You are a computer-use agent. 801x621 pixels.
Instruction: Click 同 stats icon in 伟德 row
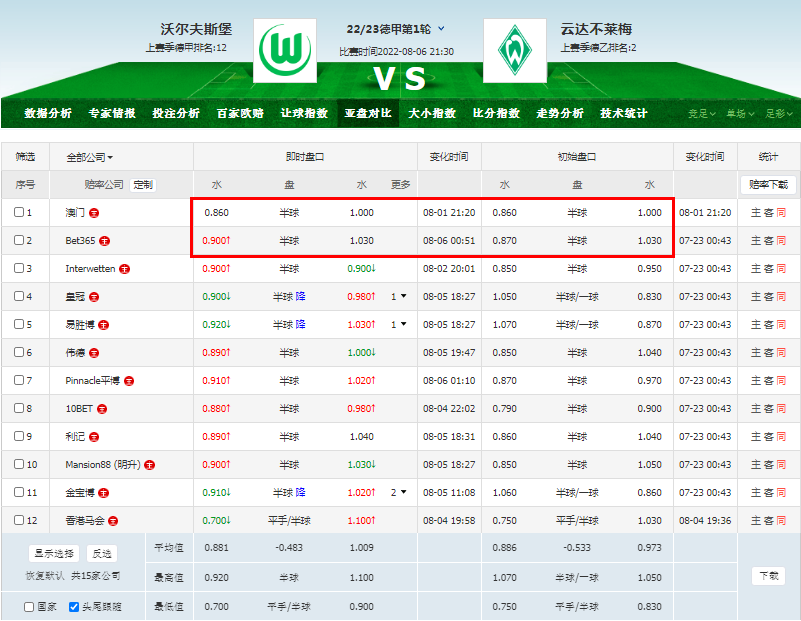tap(782, 352)
